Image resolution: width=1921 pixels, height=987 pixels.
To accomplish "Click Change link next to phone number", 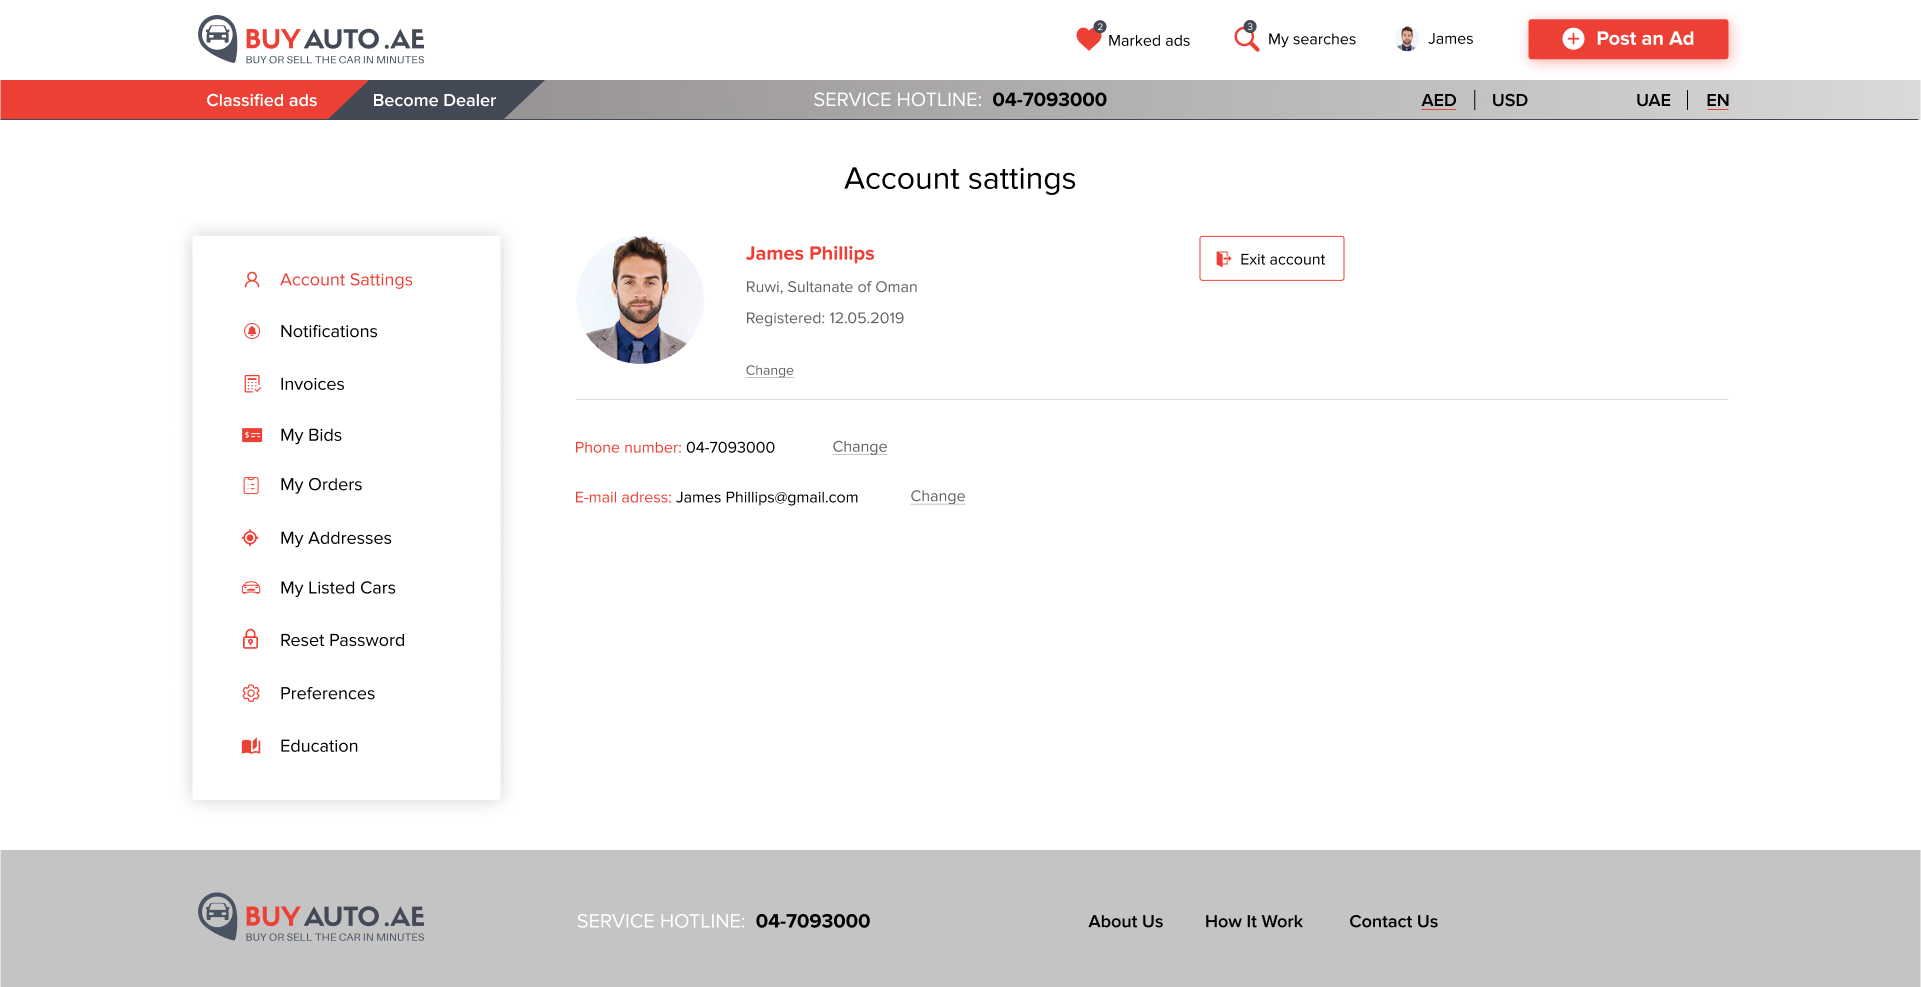I will tap(860, 447).
